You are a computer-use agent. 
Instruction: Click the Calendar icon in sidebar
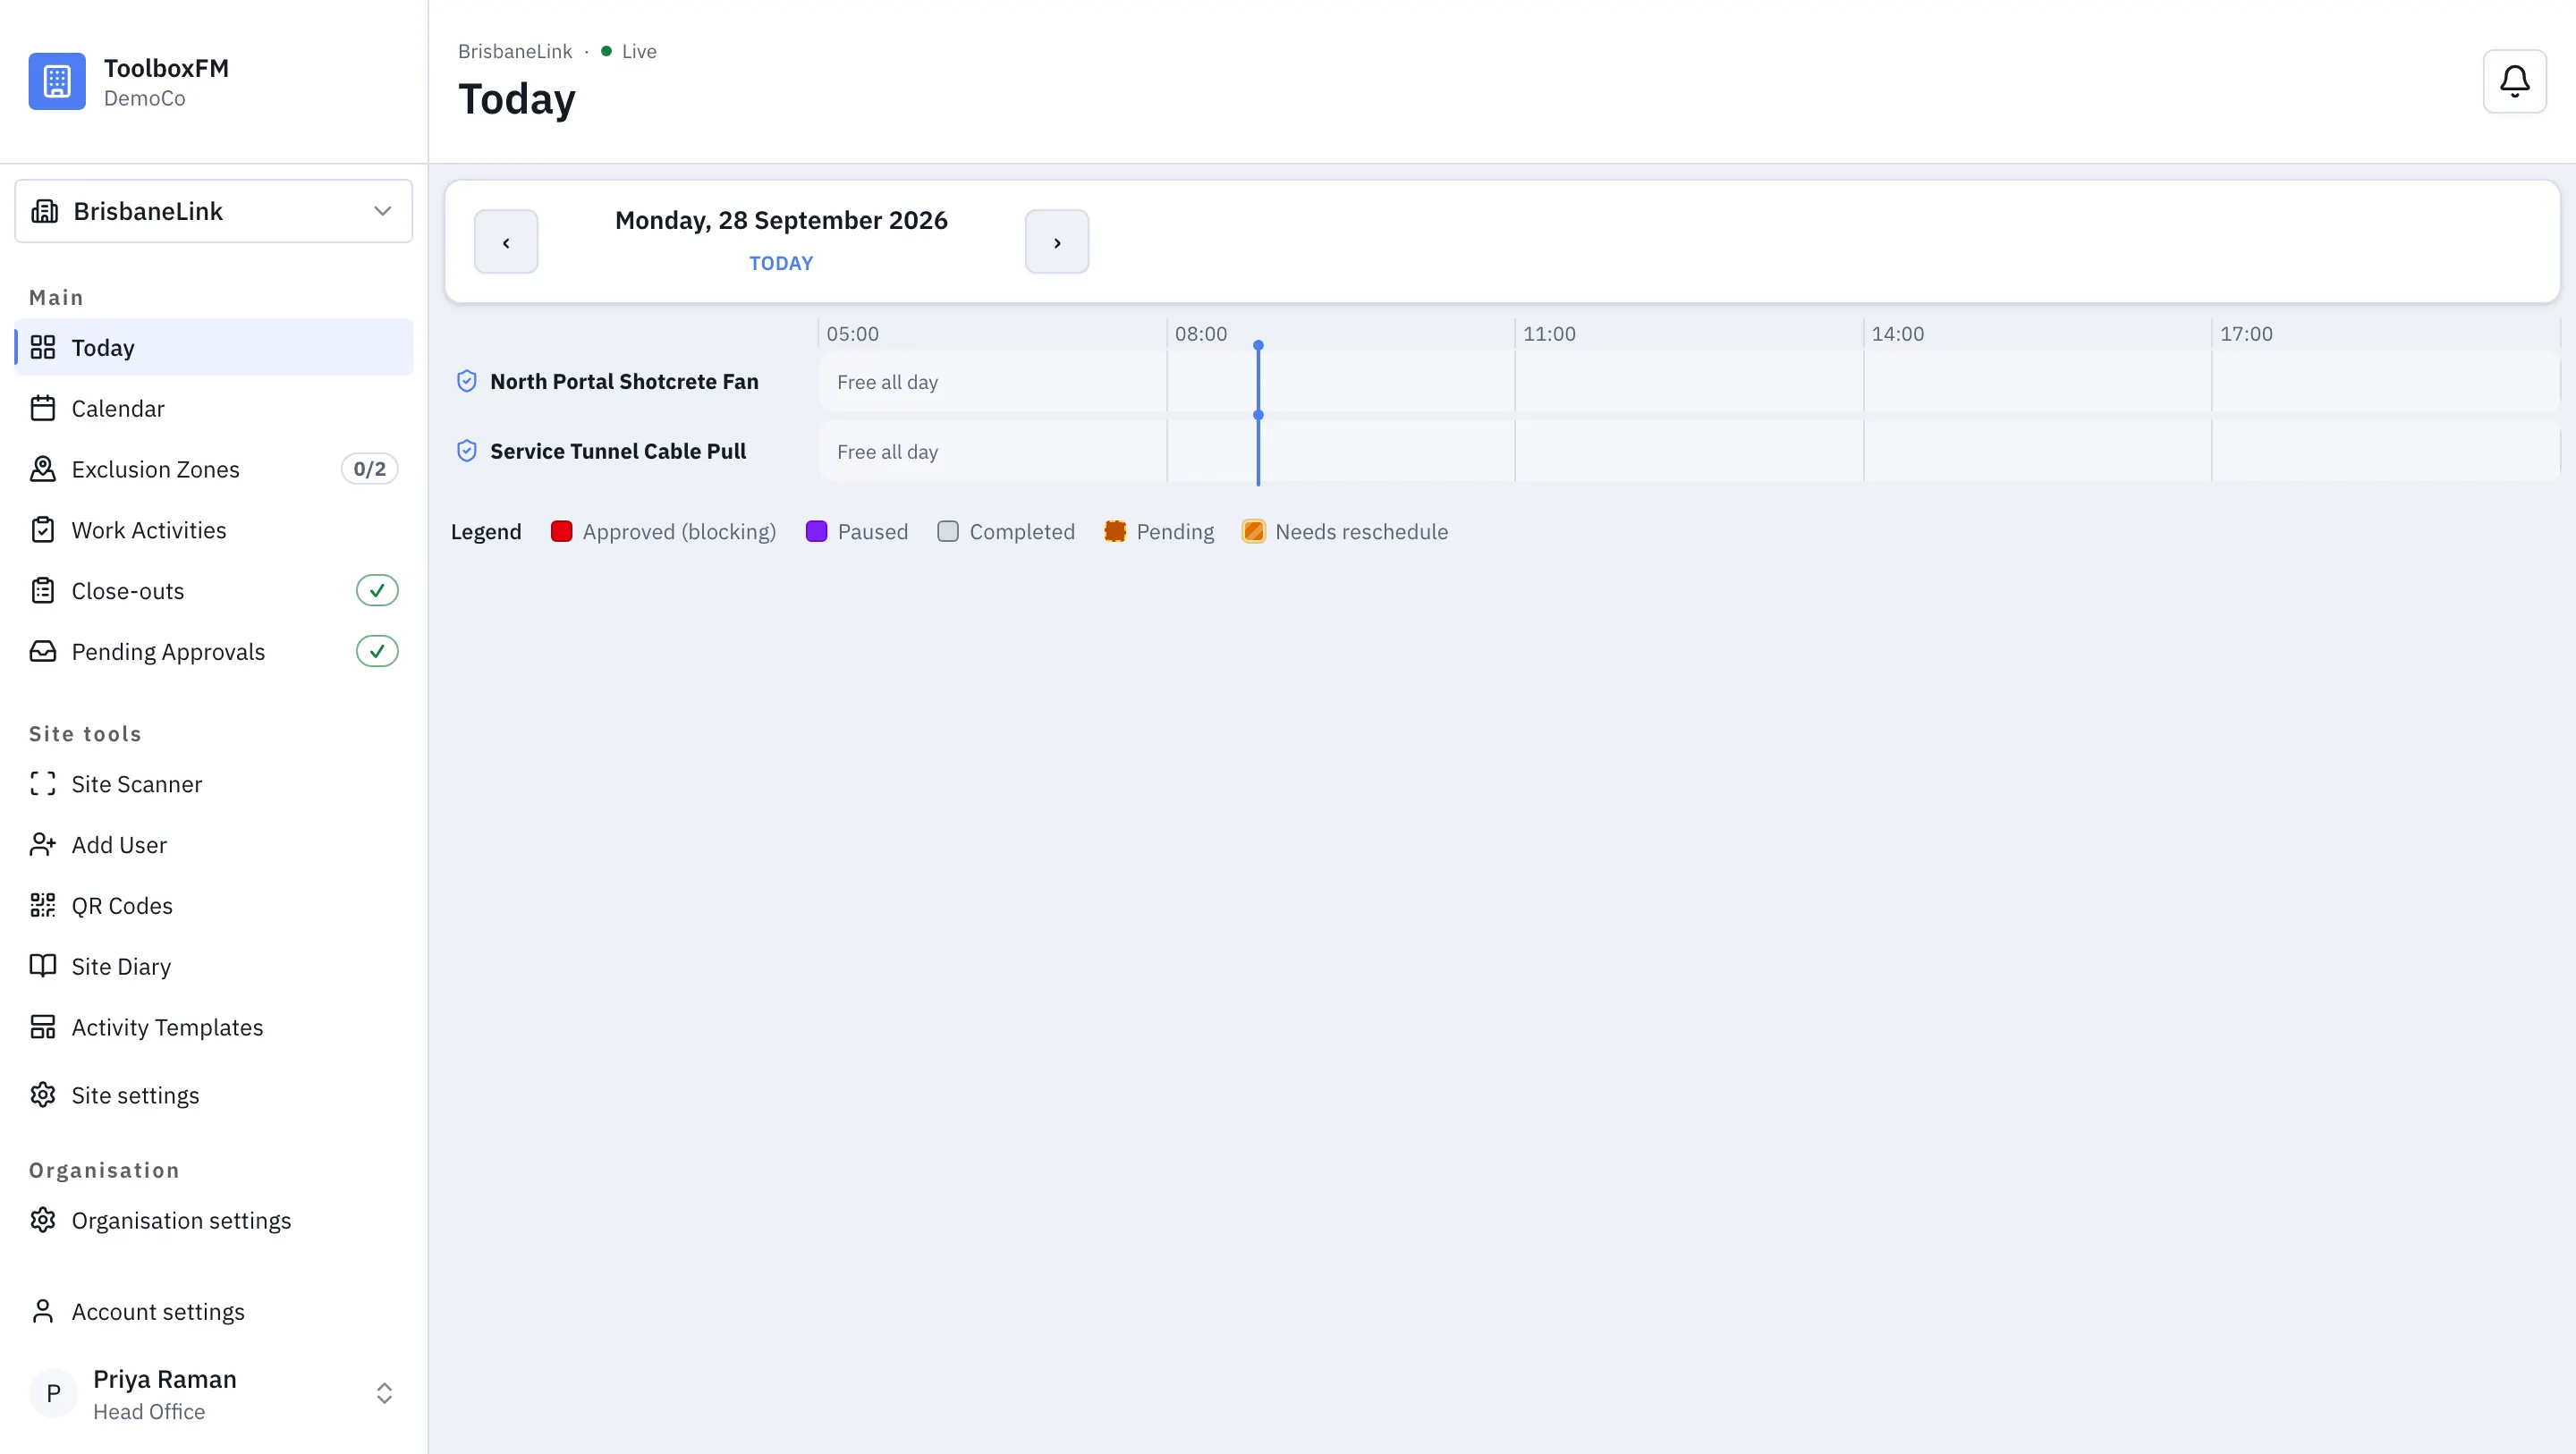coord(43,408)
